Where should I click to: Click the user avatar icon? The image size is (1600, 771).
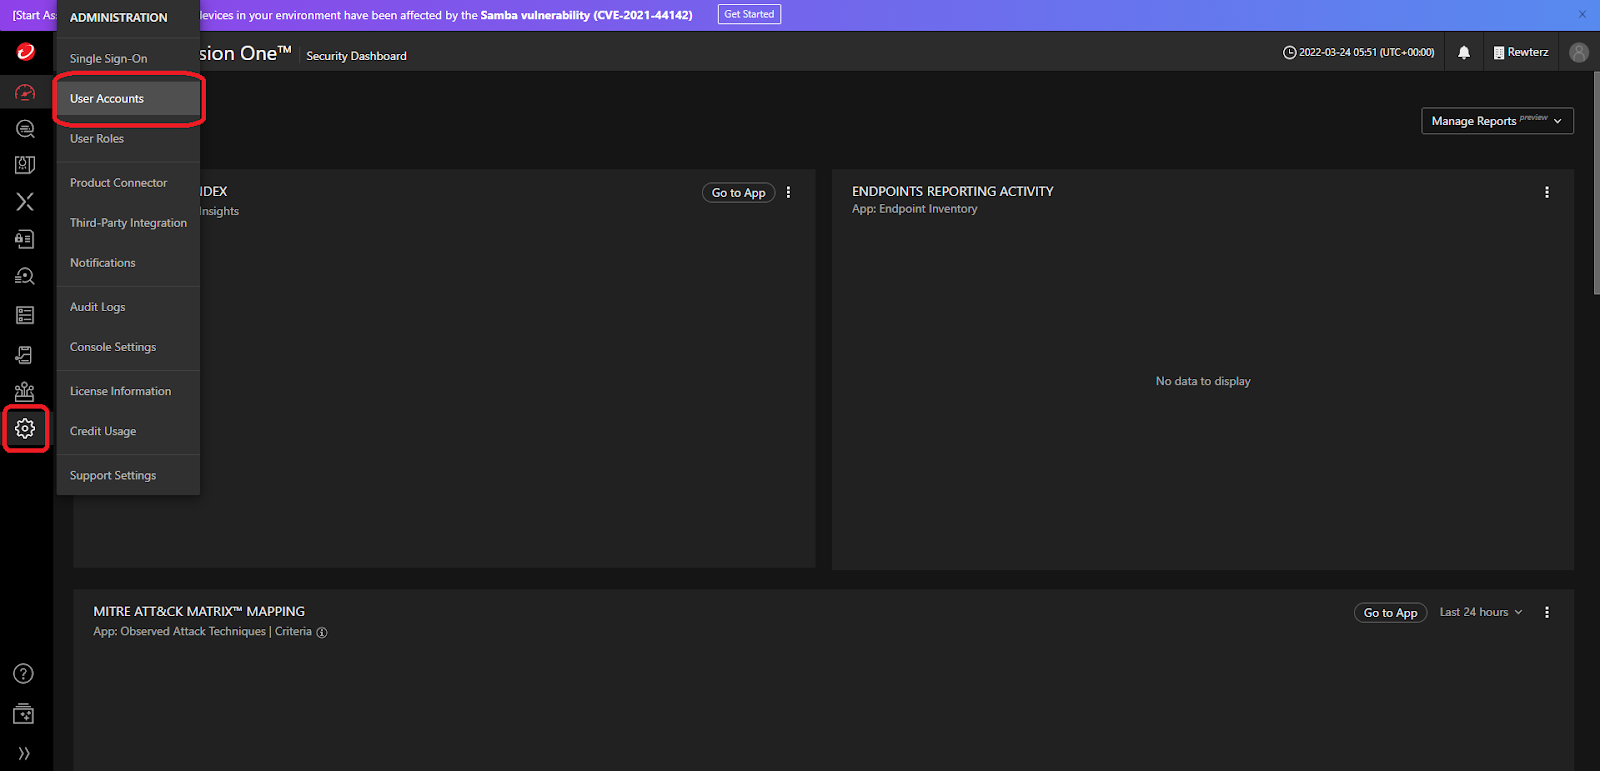click(1579, 53)
